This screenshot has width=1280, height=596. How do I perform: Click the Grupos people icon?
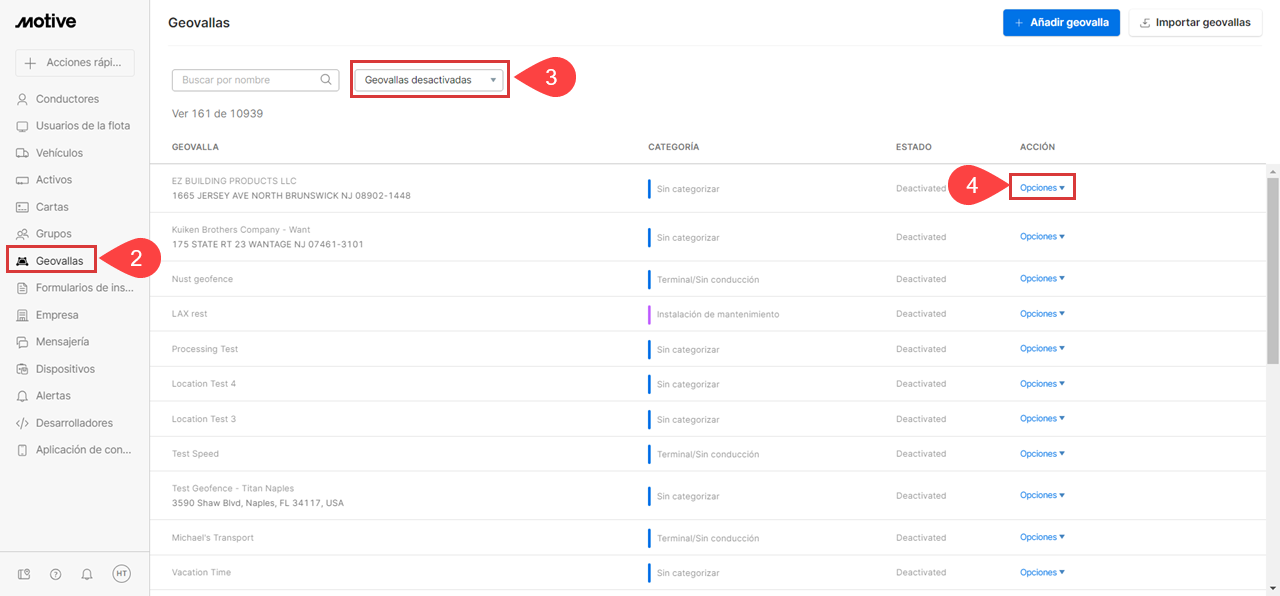point(22,234)
